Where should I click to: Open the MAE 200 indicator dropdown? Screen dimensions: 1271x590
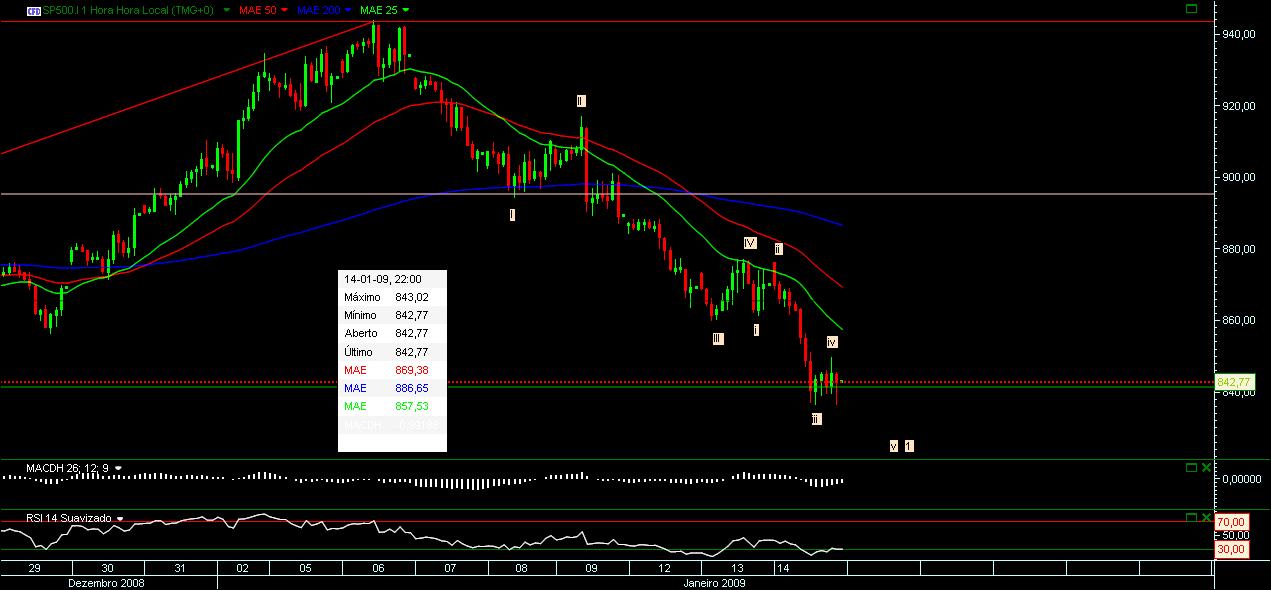348,10
